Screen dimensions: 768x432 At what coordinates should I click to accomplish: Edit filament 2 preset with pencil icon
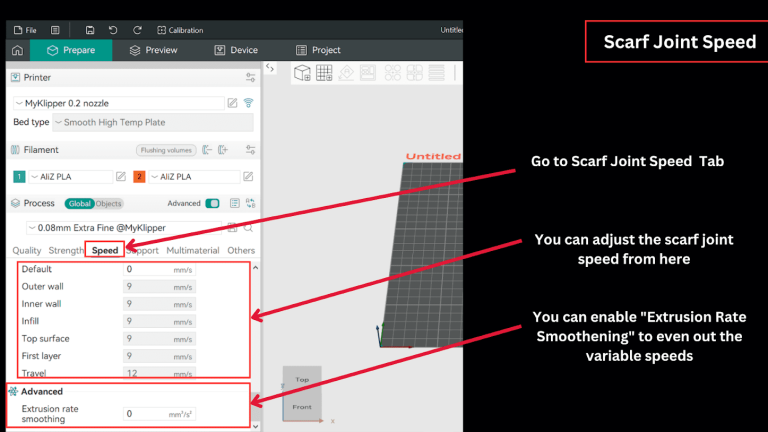click(x=248, y=176)
